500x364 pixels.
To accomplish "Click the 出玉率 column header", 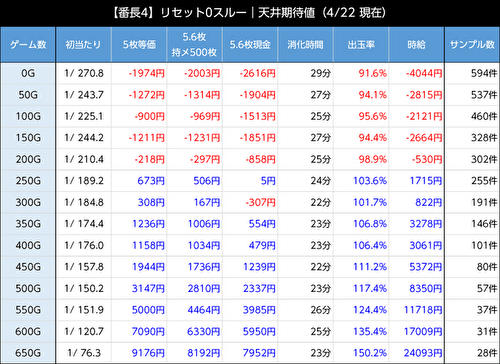I will [361, 45].
